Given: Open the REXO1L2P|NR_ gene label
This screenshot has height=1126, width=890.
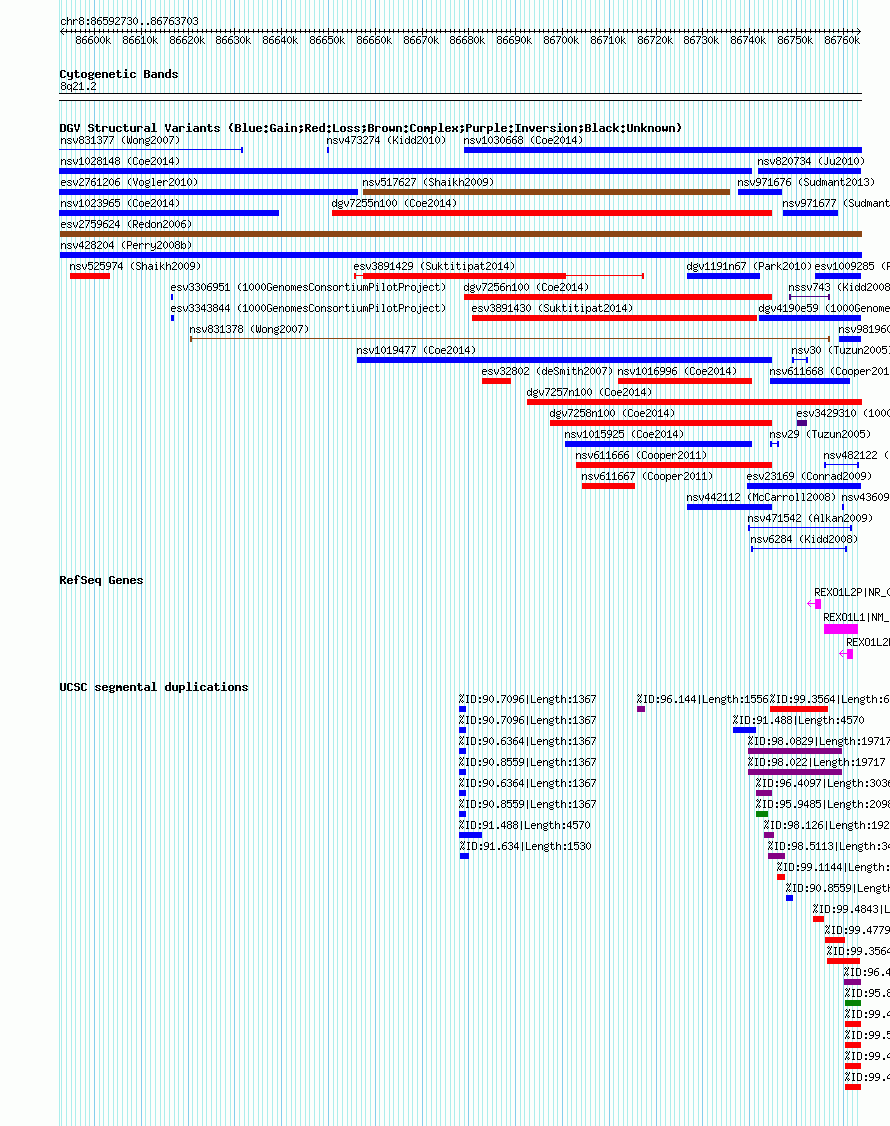Looking at the screenshot, I should coord(852,592).
